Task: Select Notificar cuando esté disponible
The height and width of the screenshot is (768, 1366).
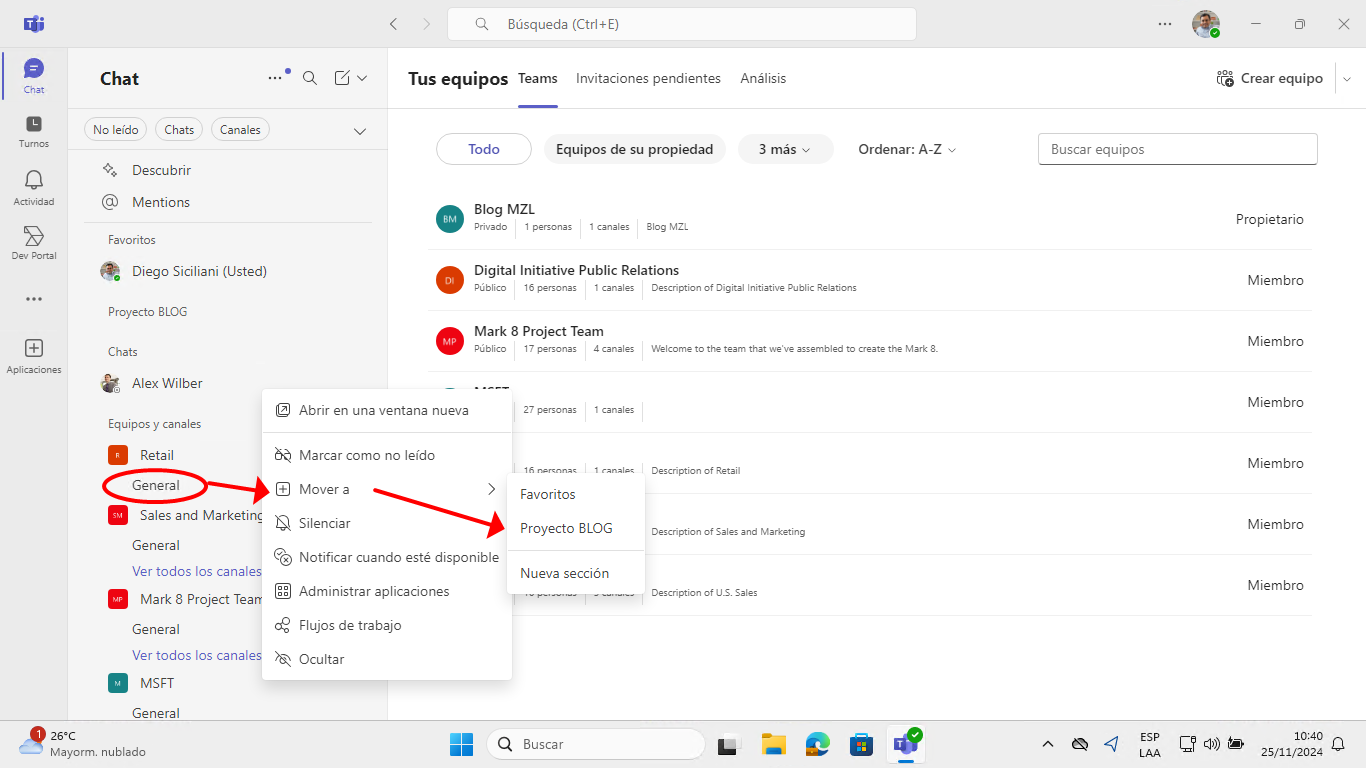Action: point(387,557)
